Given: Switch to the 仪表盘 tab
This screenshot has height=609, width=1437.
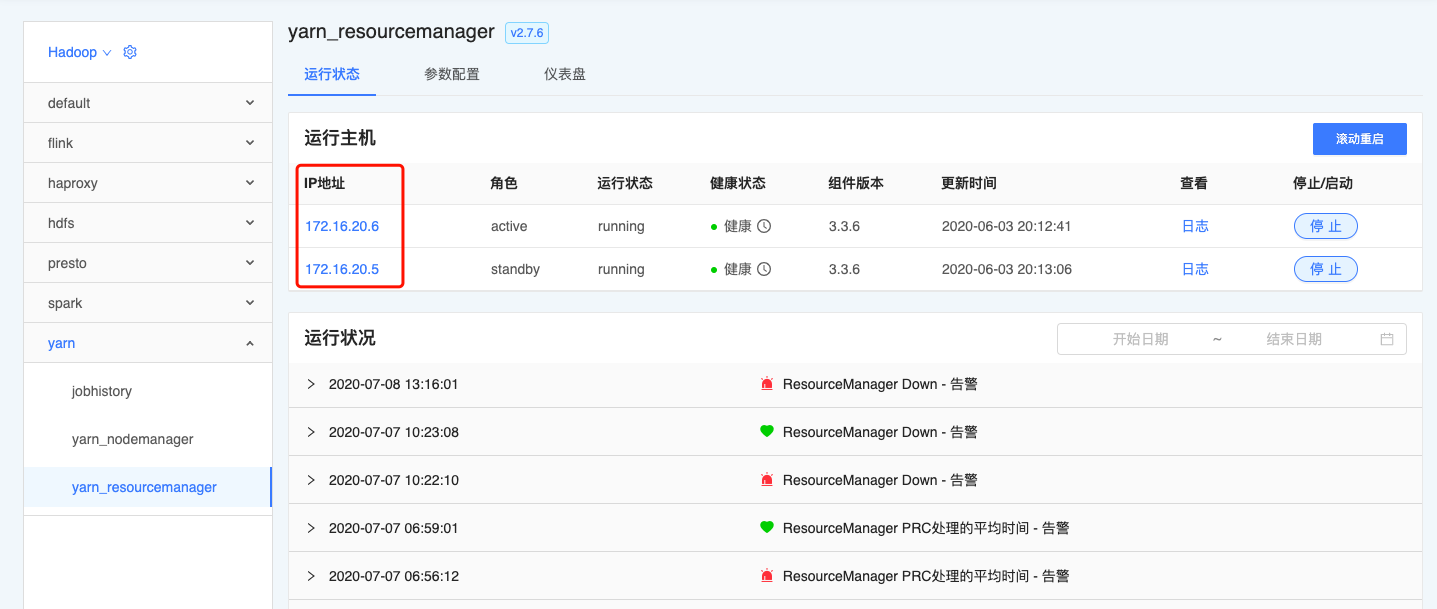Looking at the screenshot, I should click(x=564, y=74).
